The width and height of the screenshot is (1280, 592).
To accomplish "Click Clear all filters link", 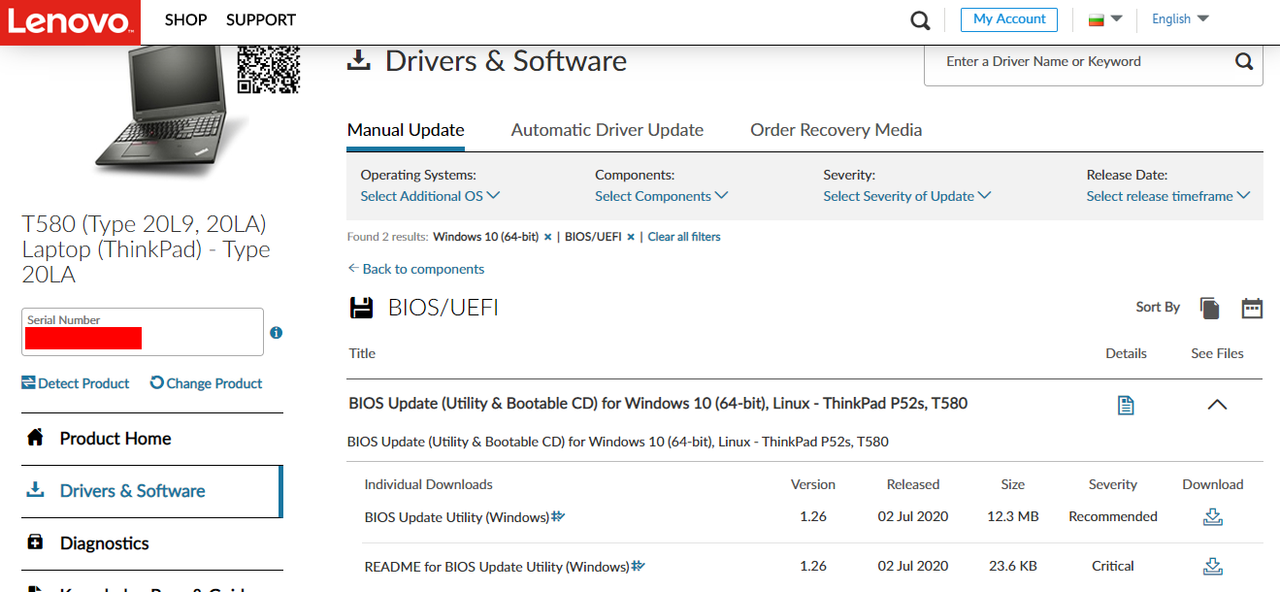I will click(684, 237).
